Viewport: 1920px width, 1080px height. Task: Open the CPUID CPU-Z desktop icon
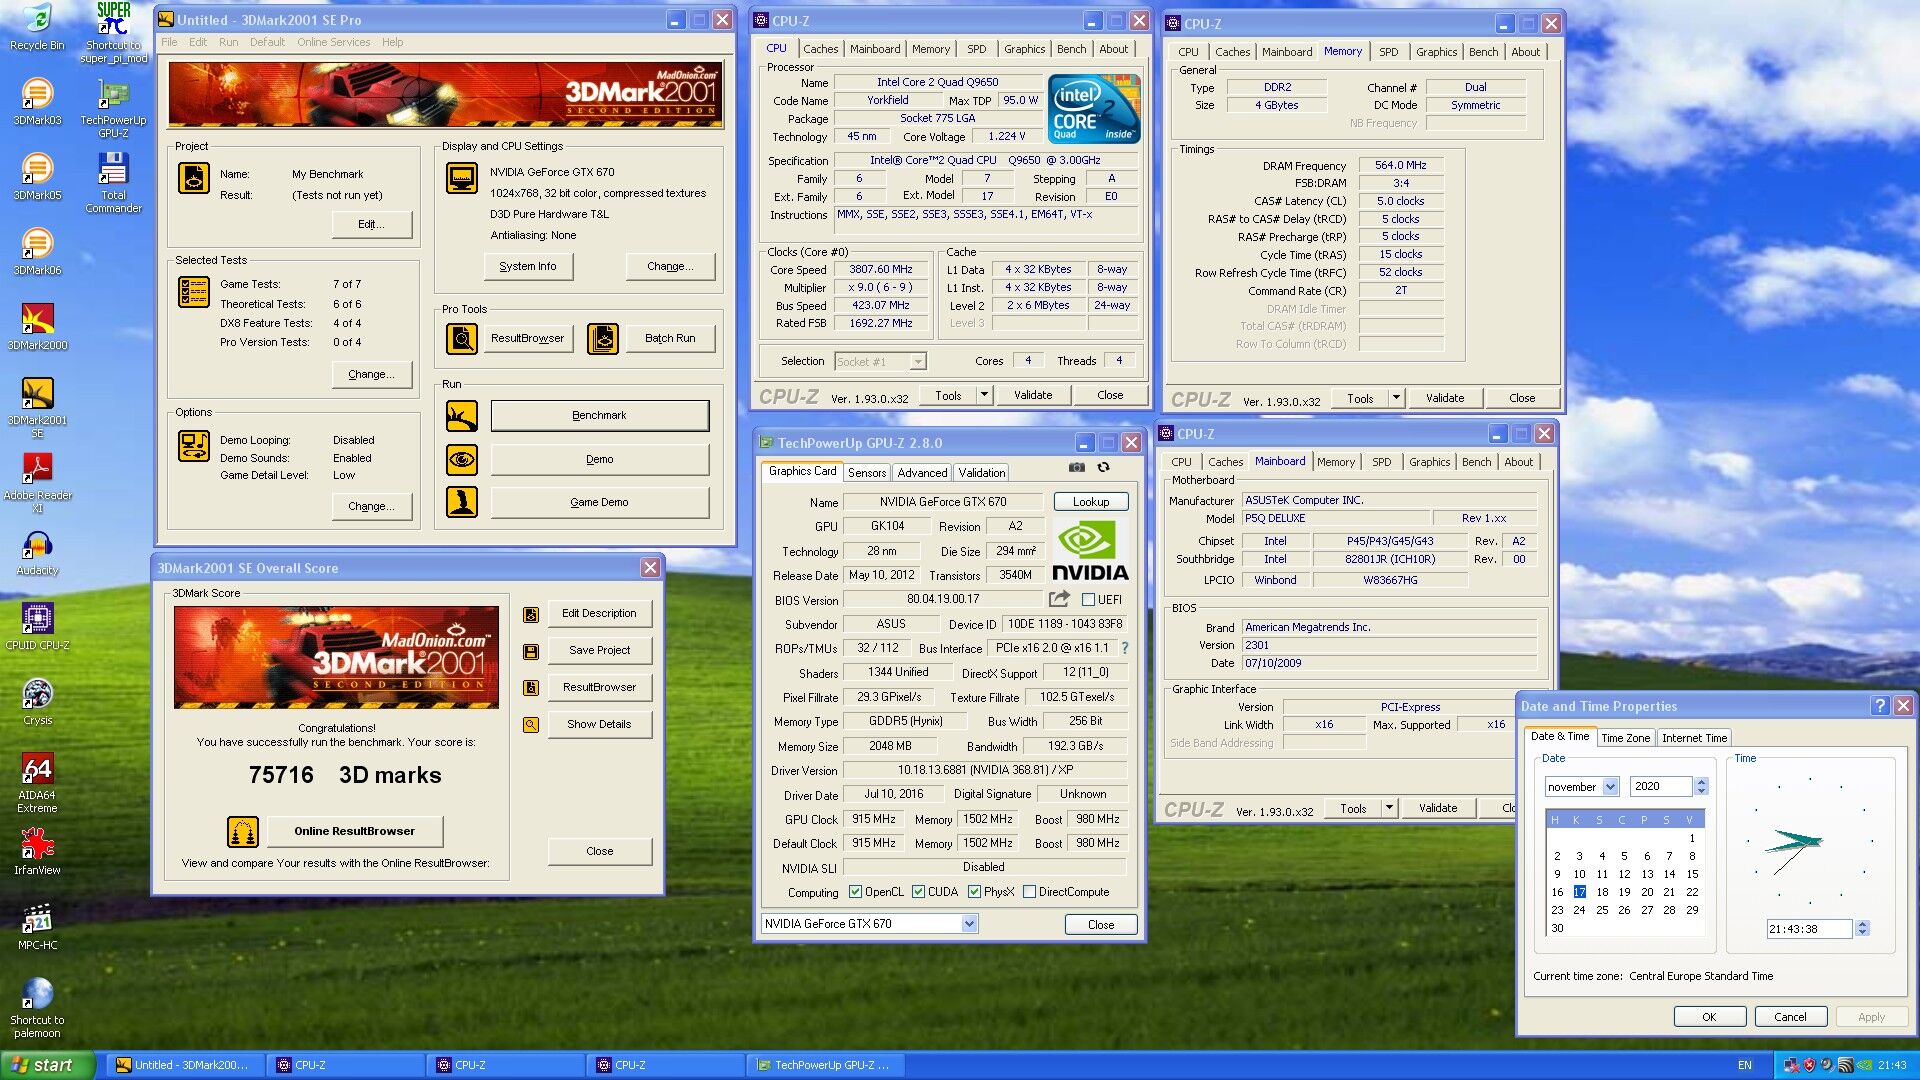point(37,627)
